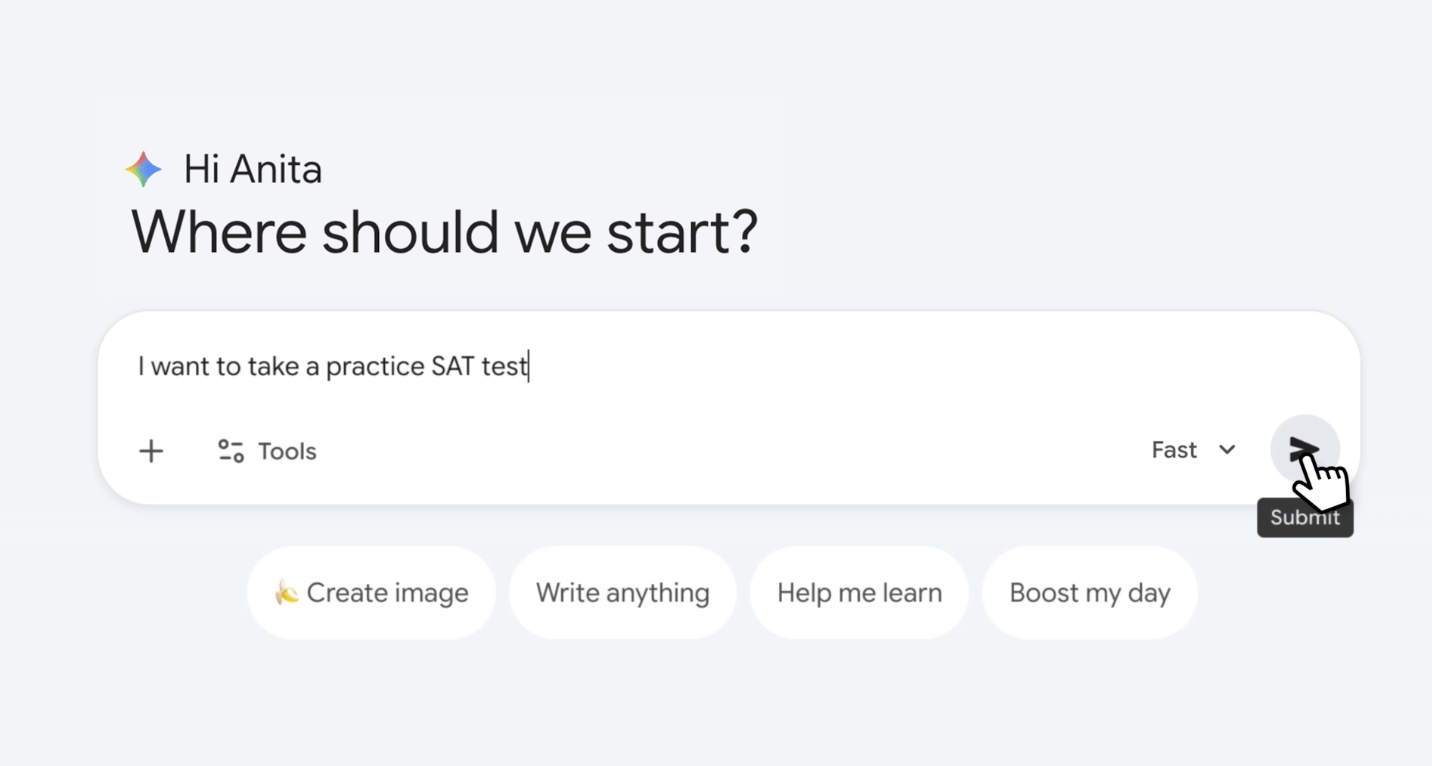The height and width of the screenshot is (766, 1432).
Task: Click the Hi Anita greeting text
Action: click(253, 170)
